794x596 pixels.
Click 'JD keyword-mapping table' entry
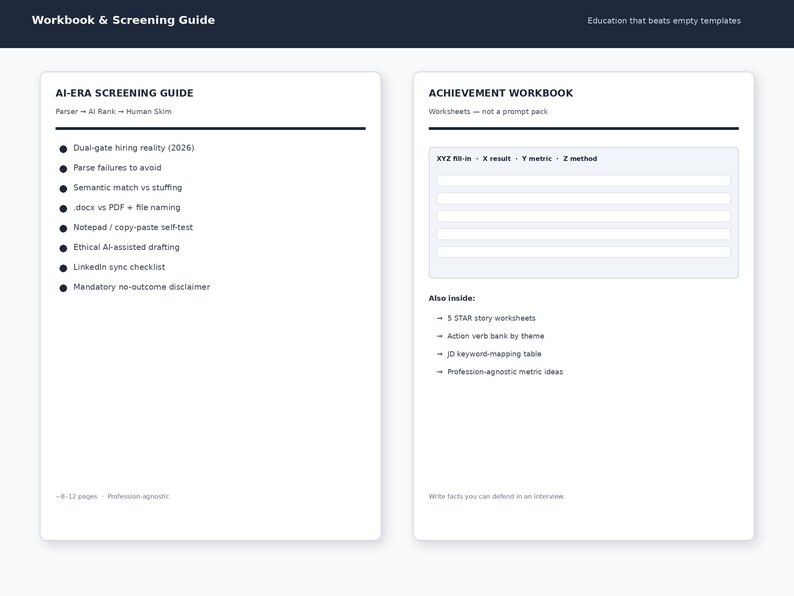[x=494, y=354]
